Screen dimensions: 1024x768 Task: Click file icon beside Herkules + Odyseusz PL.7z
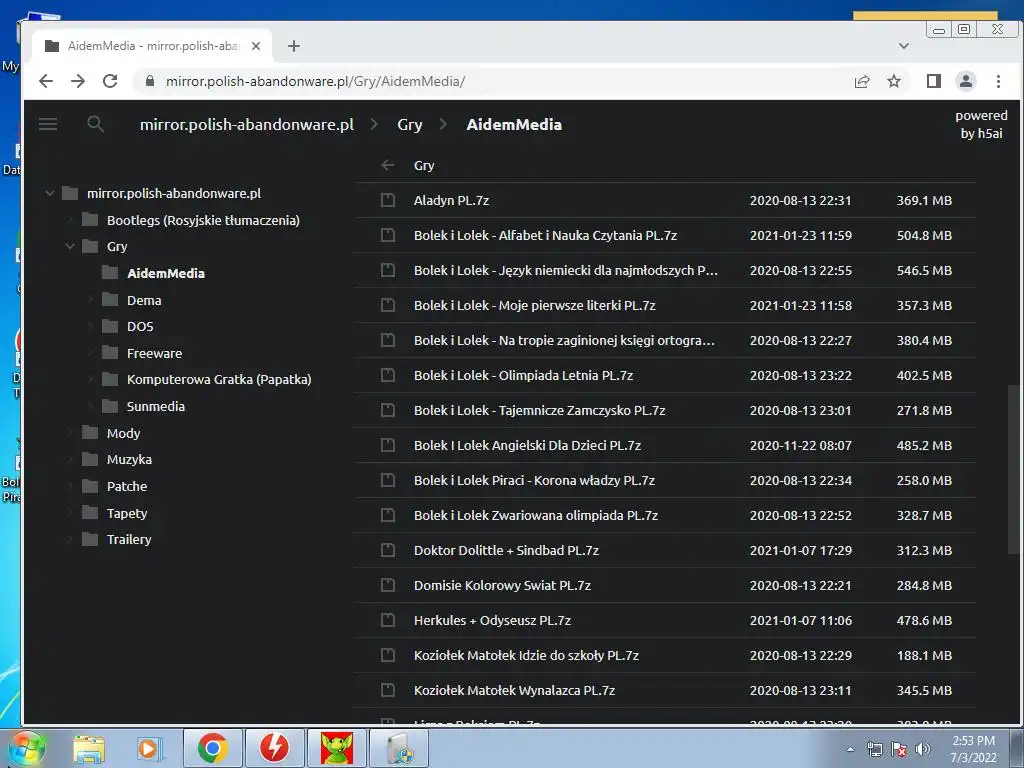[388, 620]
